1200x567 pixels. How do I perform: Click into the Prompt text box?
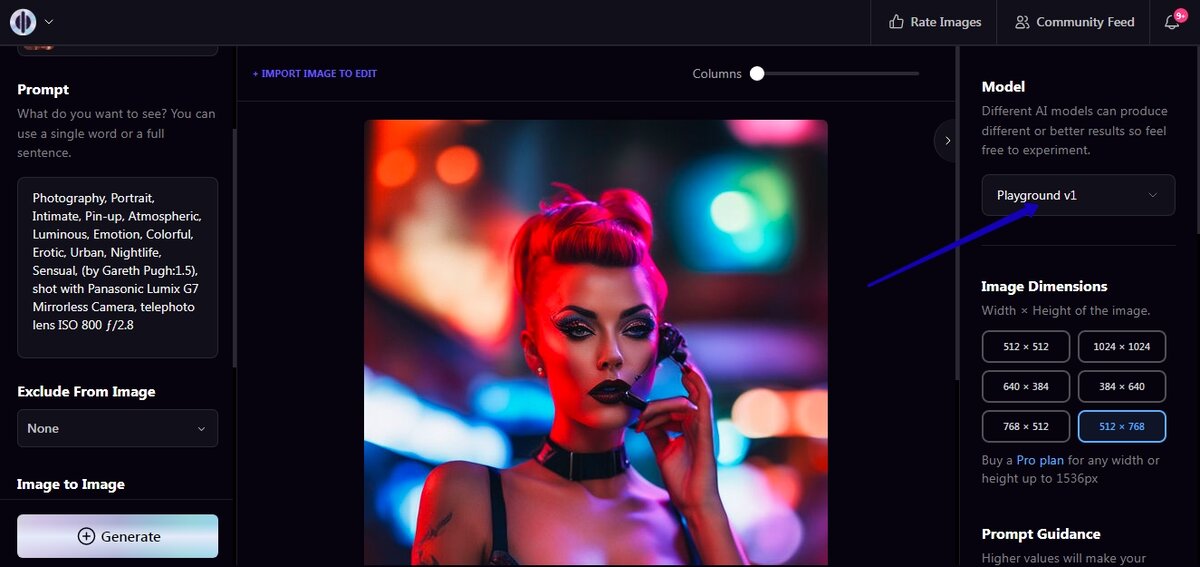click(x=117, y=267)
